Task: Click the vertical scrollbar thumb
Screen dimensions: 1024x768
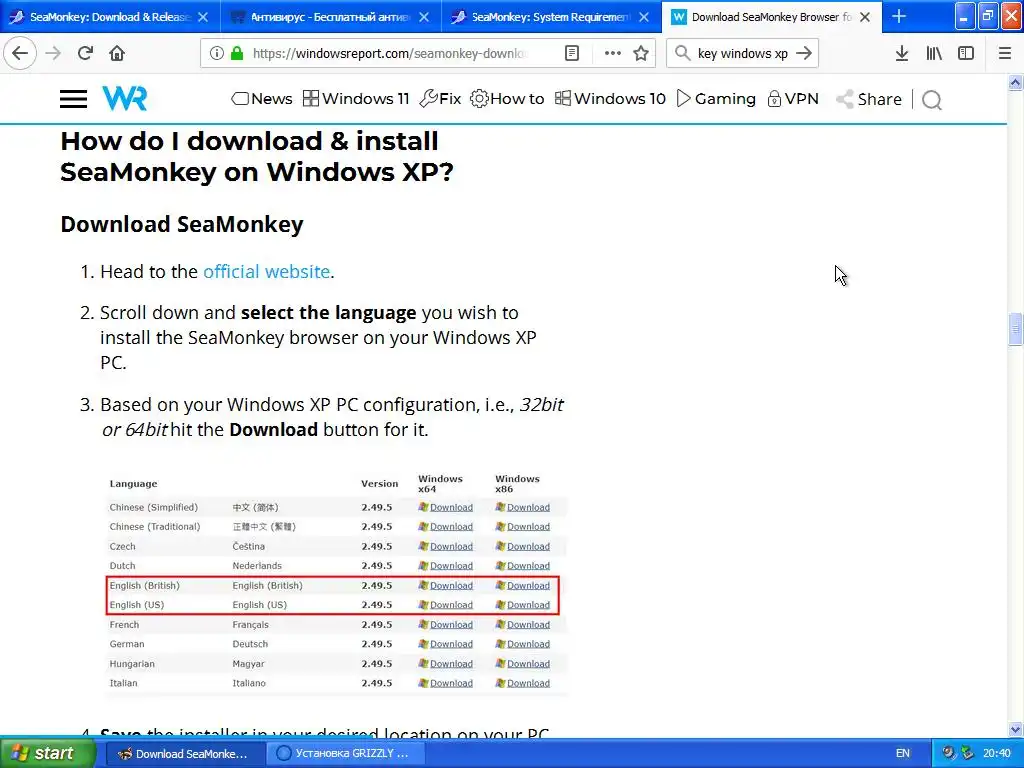Action: 1016,330
